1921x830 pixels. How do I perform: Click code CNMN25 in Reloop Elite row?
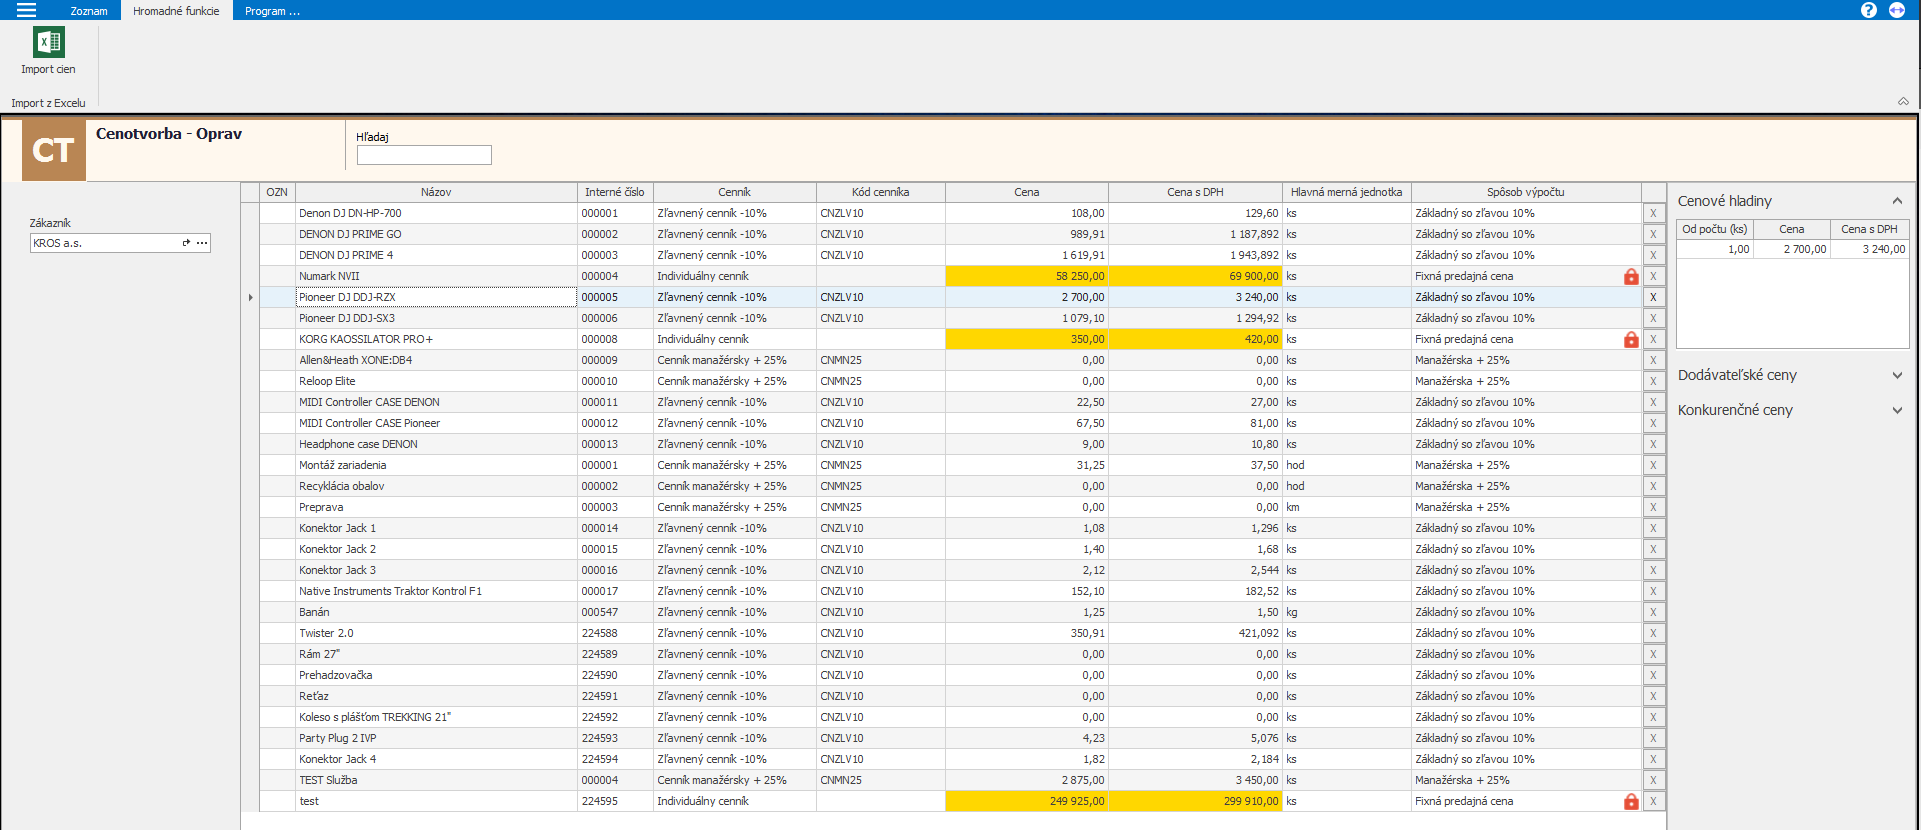880,381
